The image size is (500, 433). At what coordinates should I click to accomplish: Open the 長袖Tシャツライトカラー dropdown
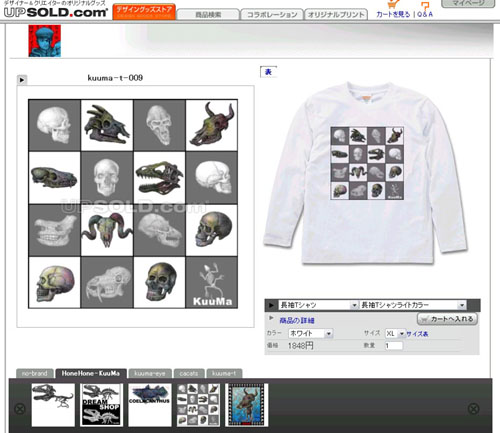pyautogui.click(x=412, y=305)
